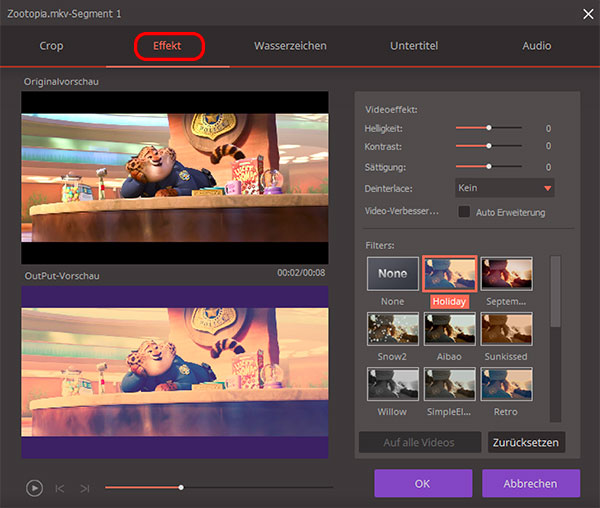The height and width of the screenshot is (508, 600).
Task: Apply the Snow2 filter
Action: click(x=393, y=329)
